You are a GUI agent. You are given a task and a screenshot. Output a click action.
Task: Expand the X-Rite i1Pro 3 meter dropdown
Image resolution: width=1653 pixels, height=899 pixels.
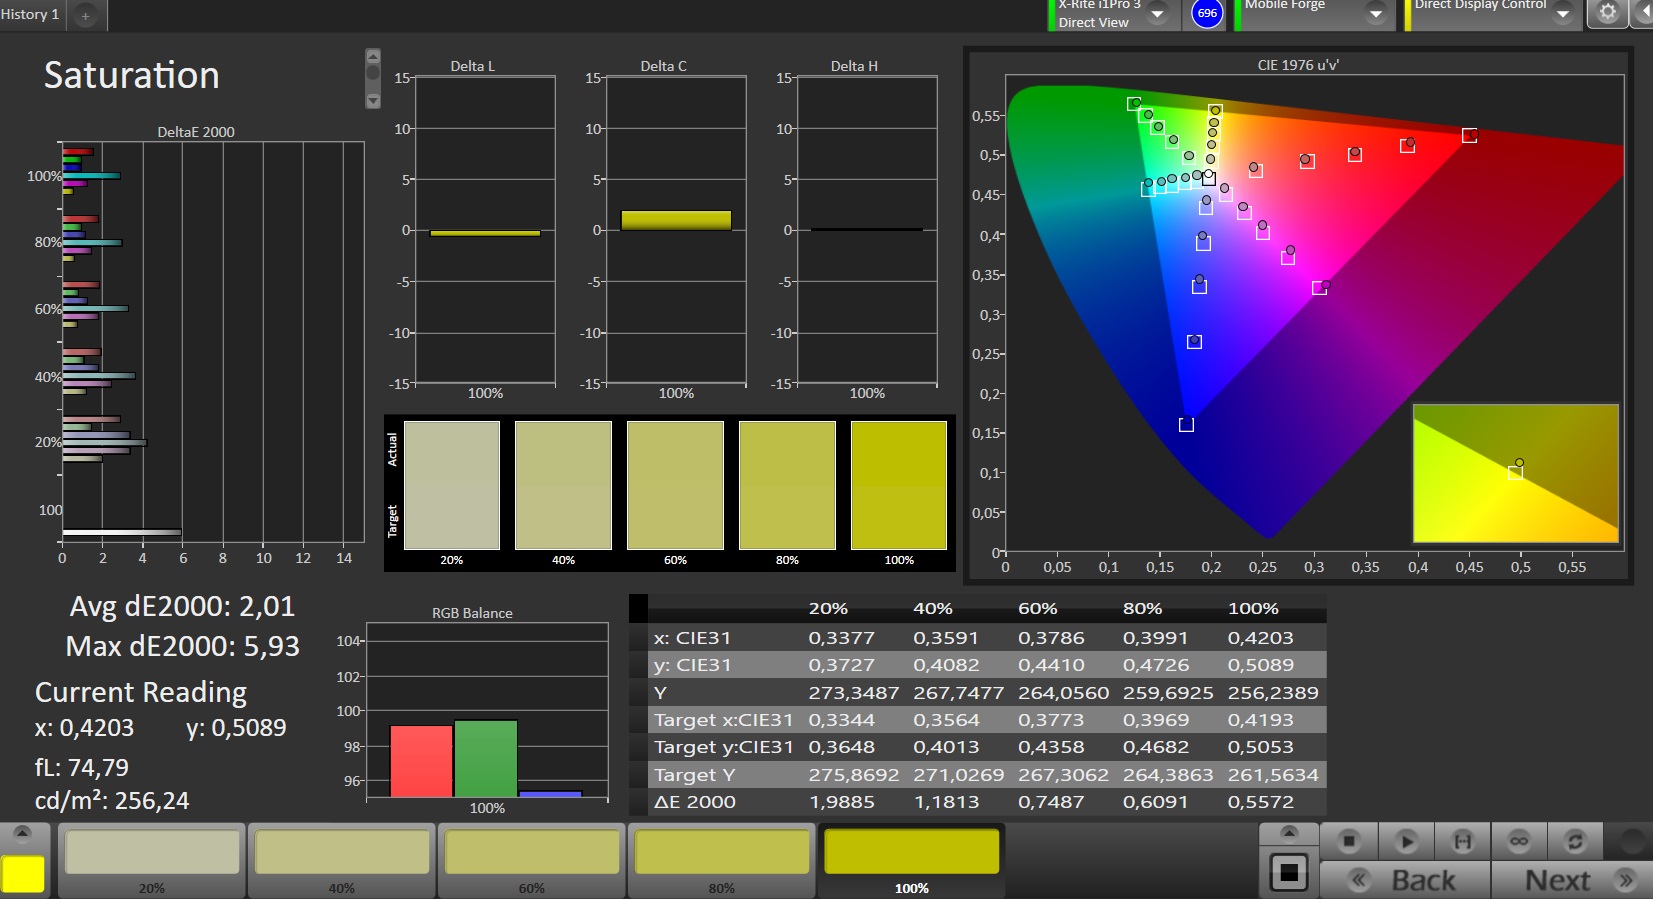point(1157,14)
